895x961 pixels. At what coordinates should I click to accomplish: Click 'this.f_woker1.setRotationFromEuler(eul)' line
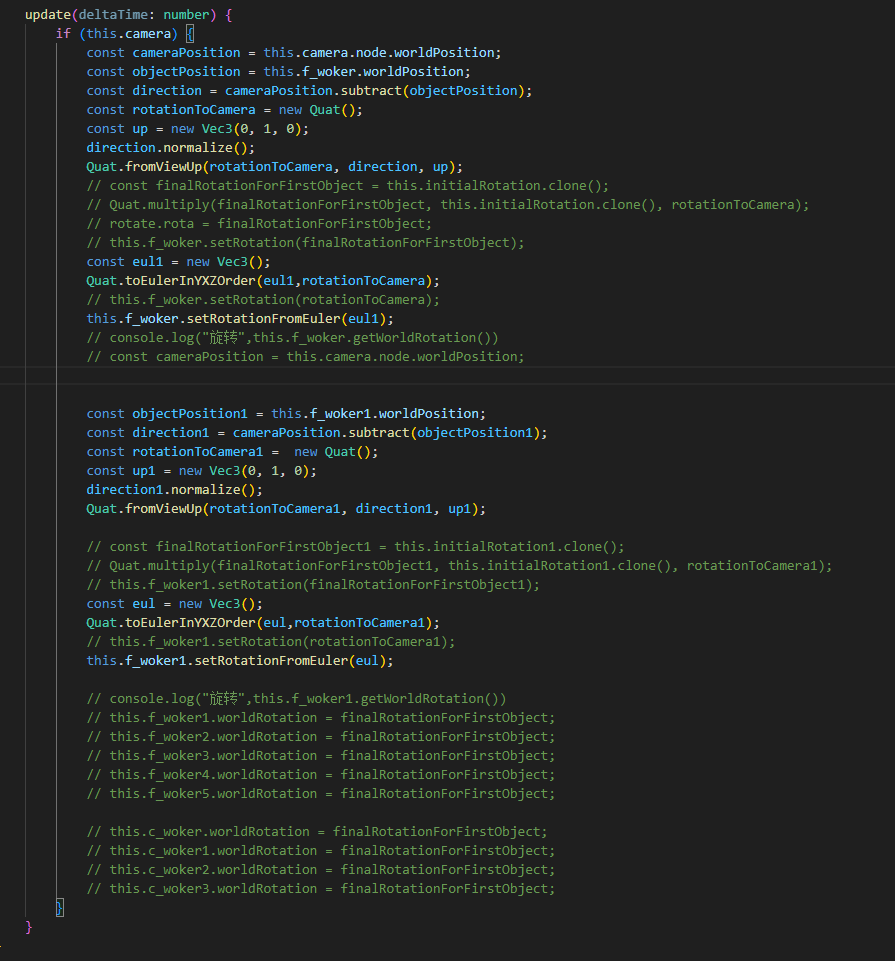pos(240,661)
